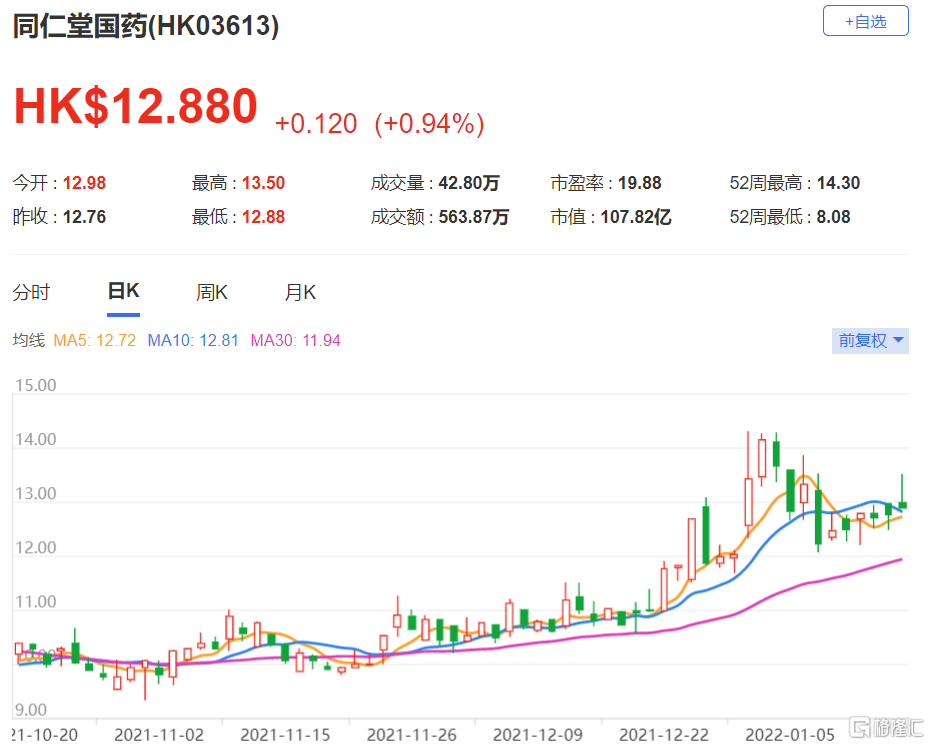Click the 2022-01-05 date axis label
The height and width of the screenshot is (745, 930).
[790, 735]
